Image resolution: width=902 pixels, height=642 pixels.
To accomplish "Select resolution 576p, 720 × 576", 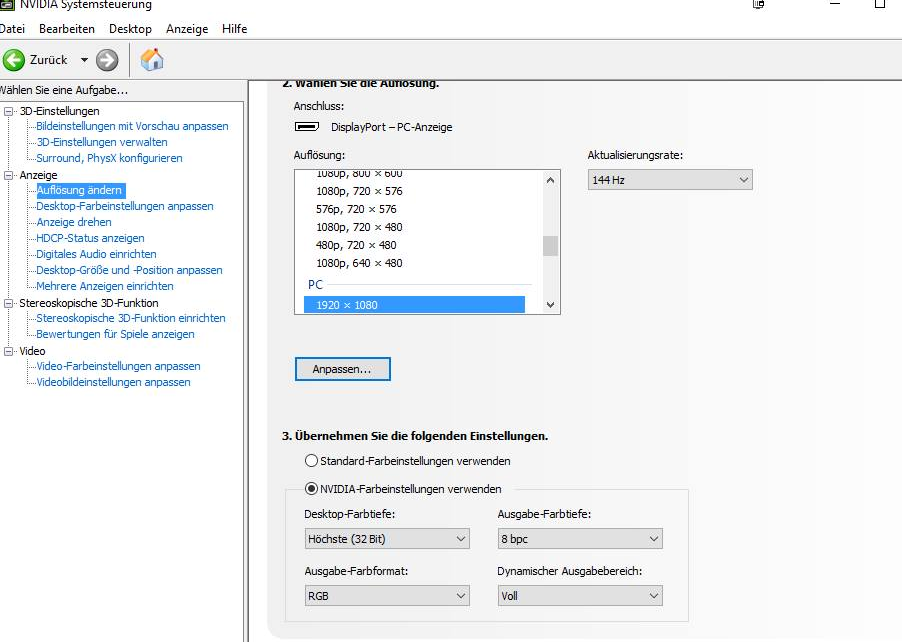I will point(356,209).
